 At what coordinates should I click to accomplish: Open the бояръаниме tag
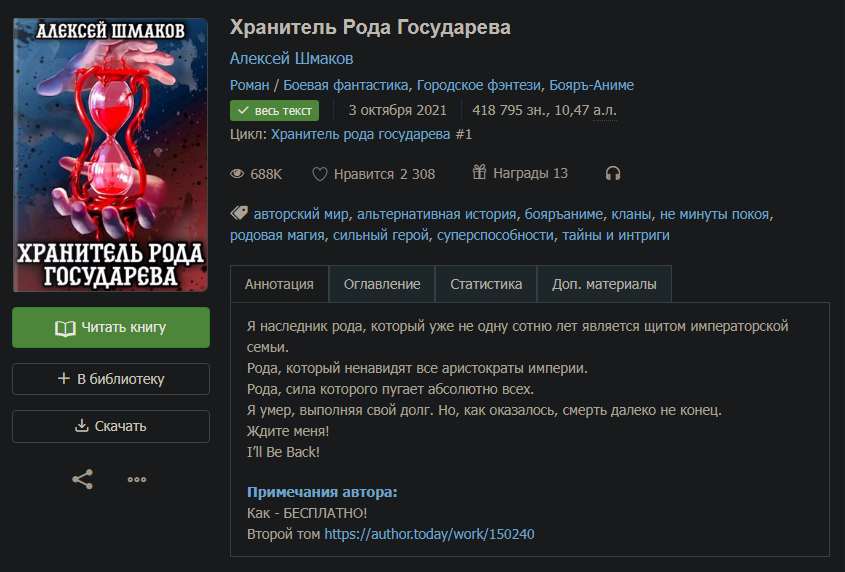[x=564, y=214]
